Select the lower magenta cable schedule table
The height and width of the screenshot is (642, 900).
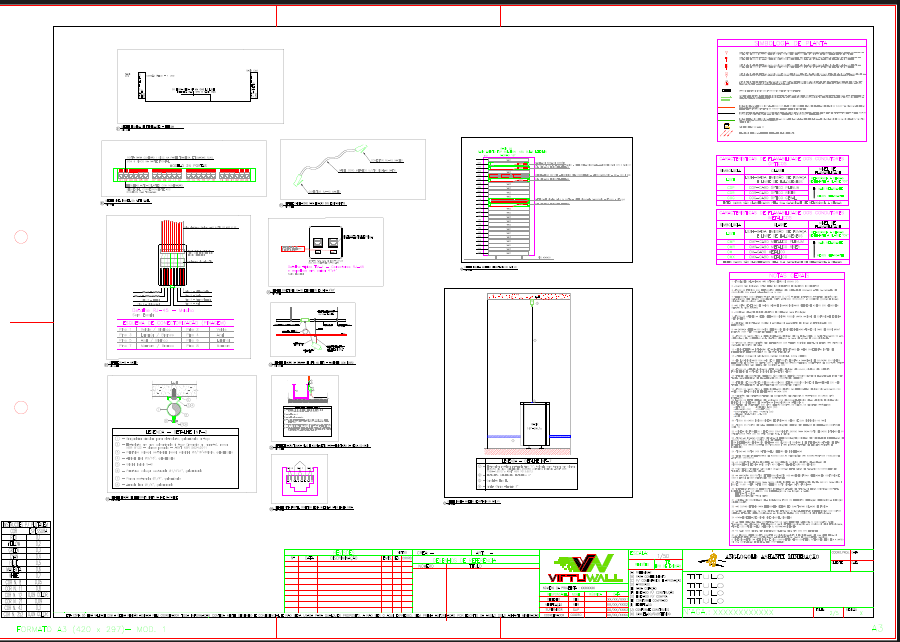tap(783, 236)
